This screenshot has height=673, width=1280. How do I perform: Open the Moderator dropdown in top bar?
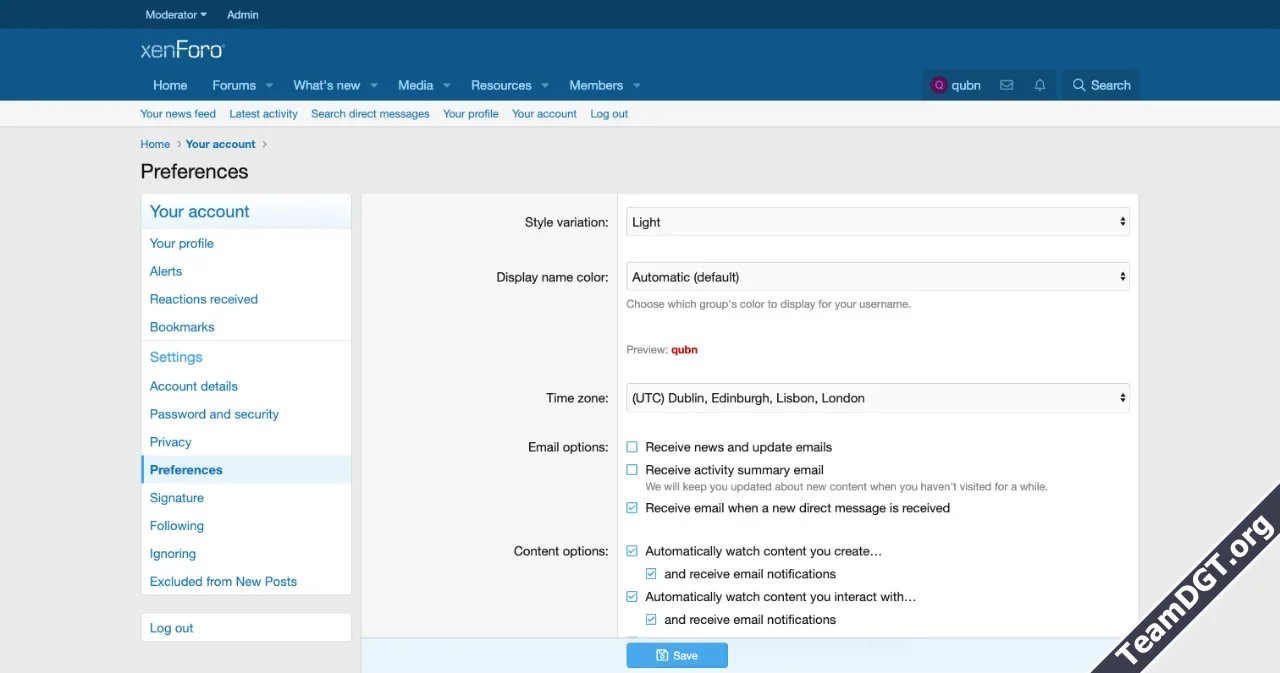tap(176, 15)
